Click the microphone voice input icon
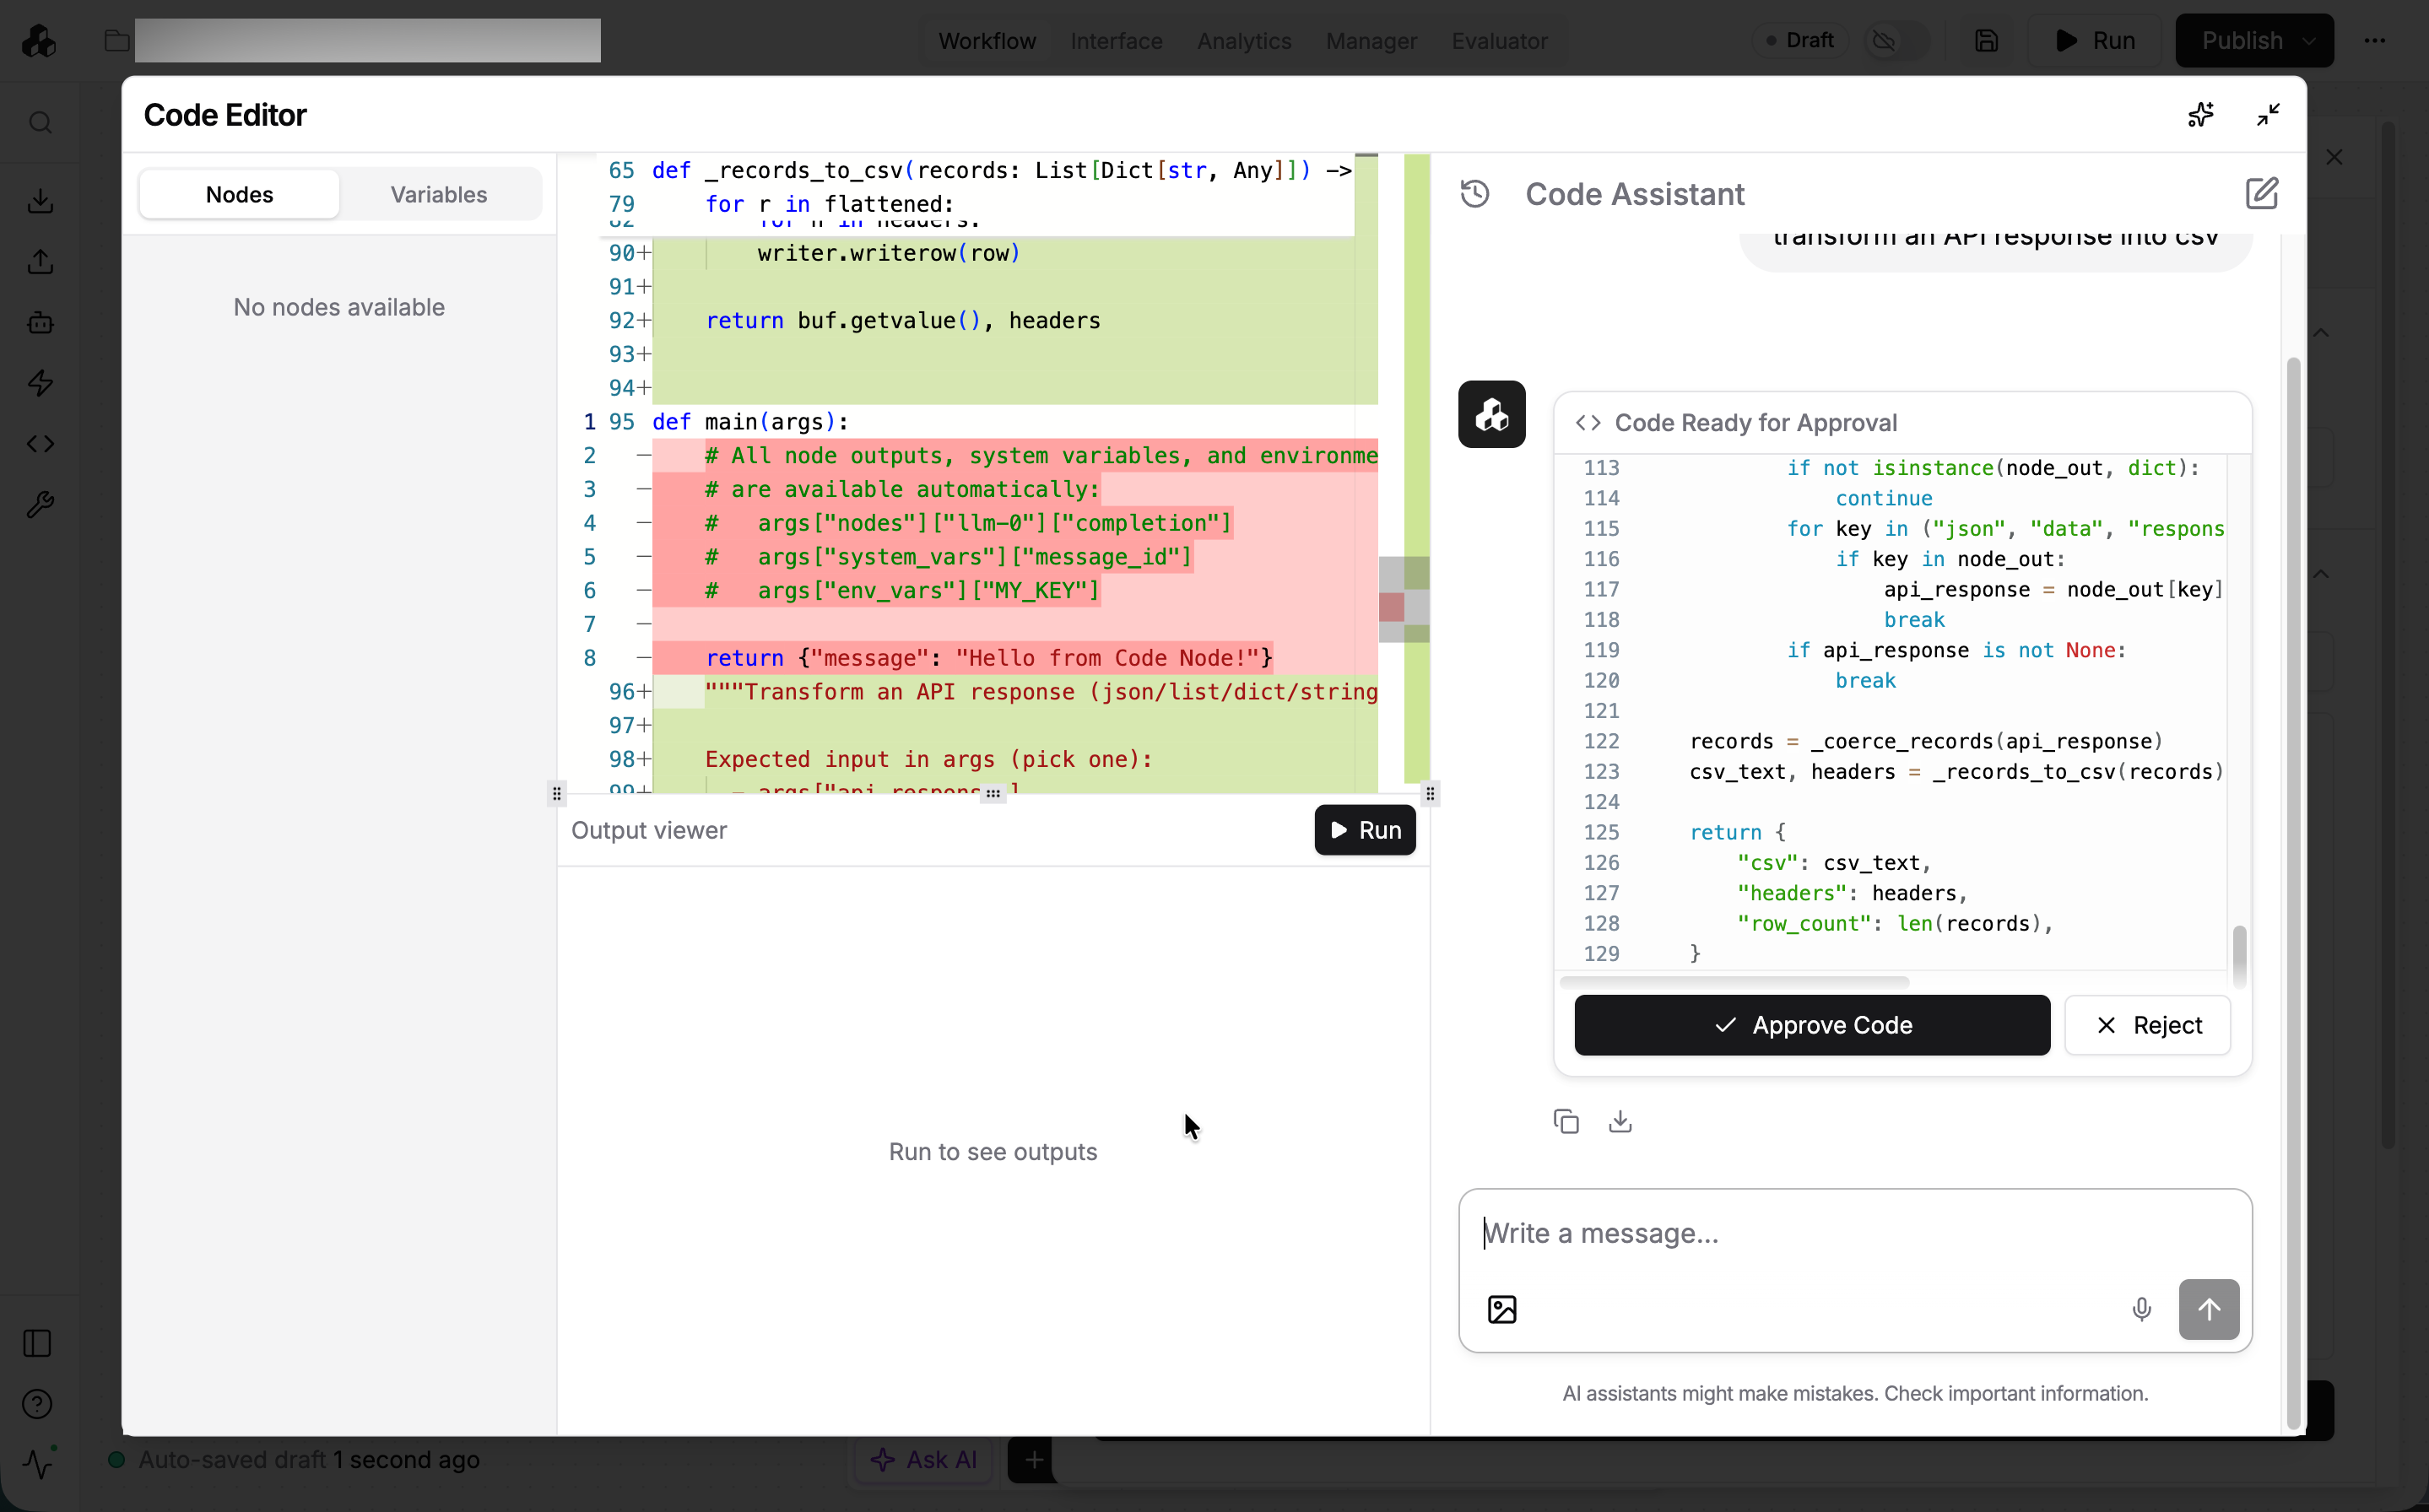The height and width of the screenshot is (1512, 2429). coord(2141,1309)
